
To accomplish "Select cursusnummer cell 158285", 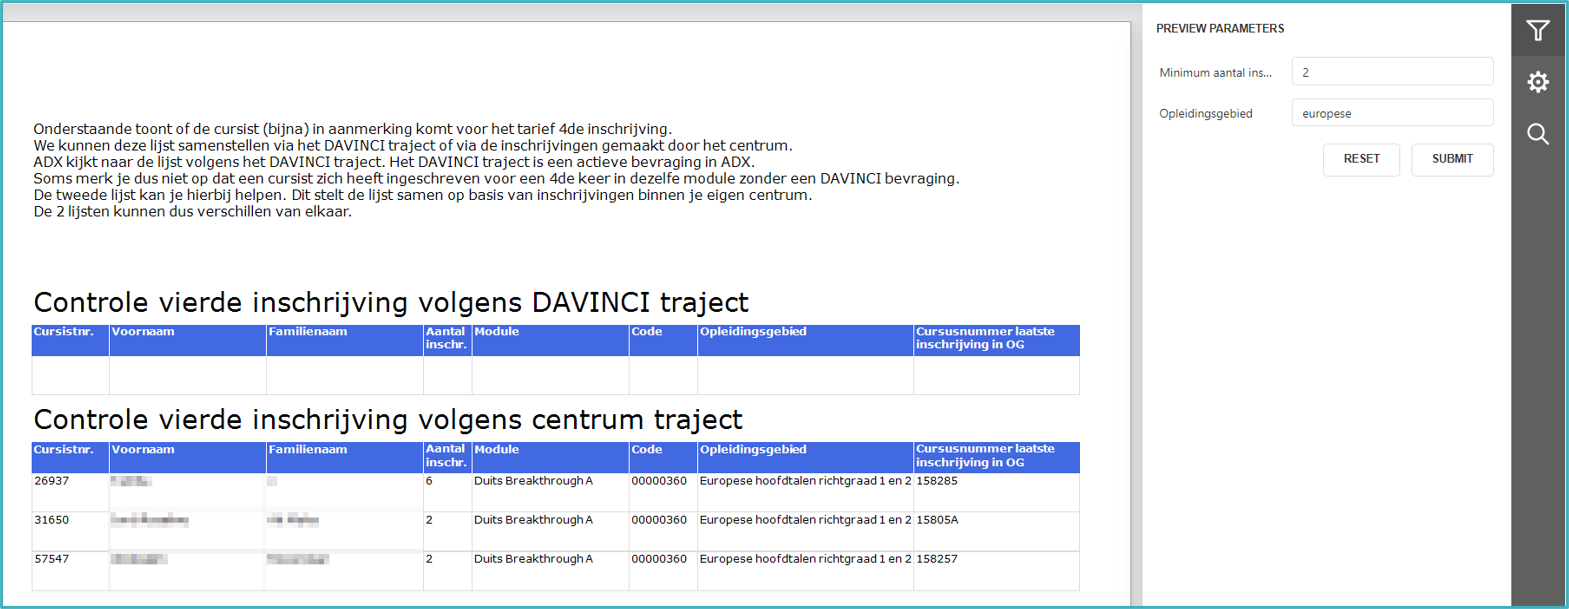I will click(937, 481).
